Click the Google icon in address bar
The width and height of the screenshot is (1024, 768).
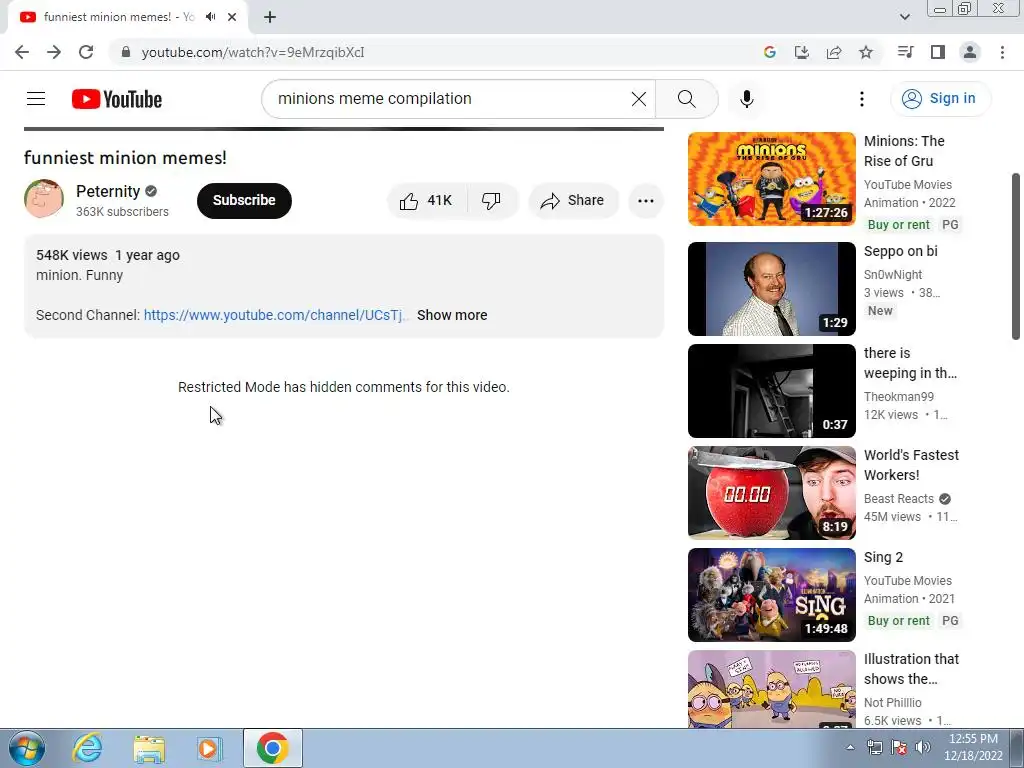point(769,52)
